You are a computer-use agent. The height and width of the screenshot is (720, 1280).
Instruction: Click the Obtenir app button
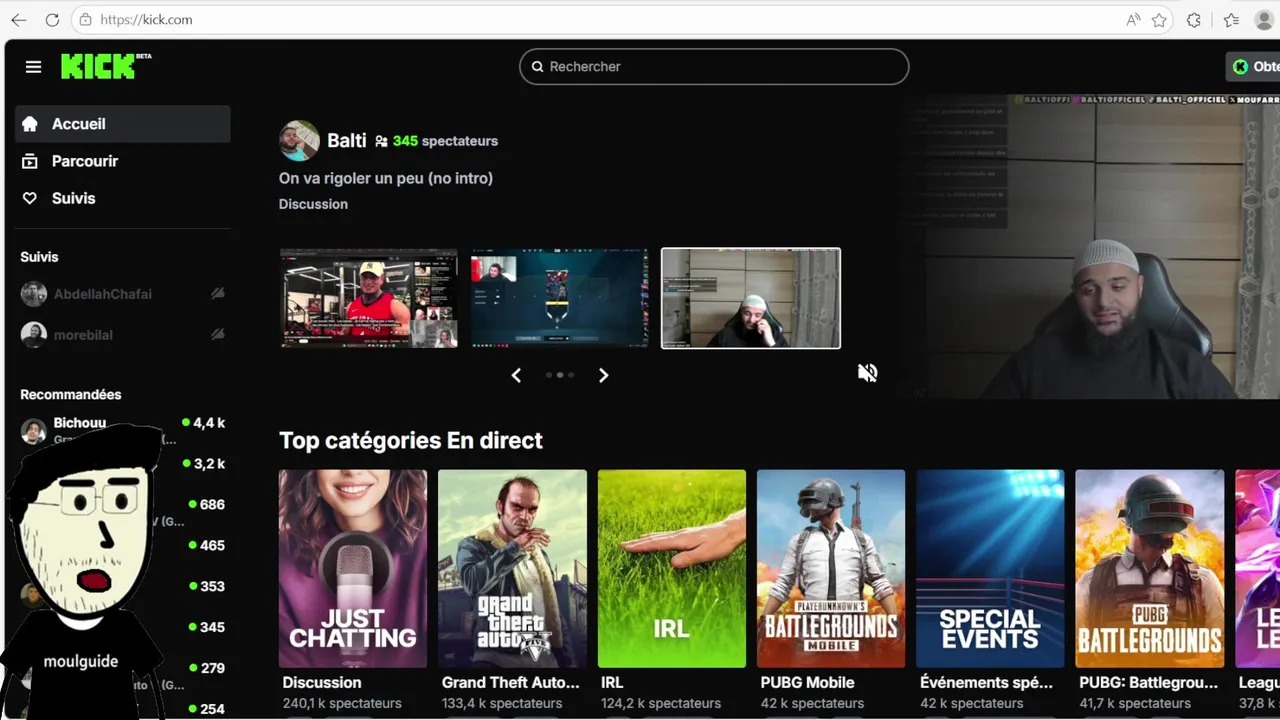pyautogui.click(x=1254, y=66)
